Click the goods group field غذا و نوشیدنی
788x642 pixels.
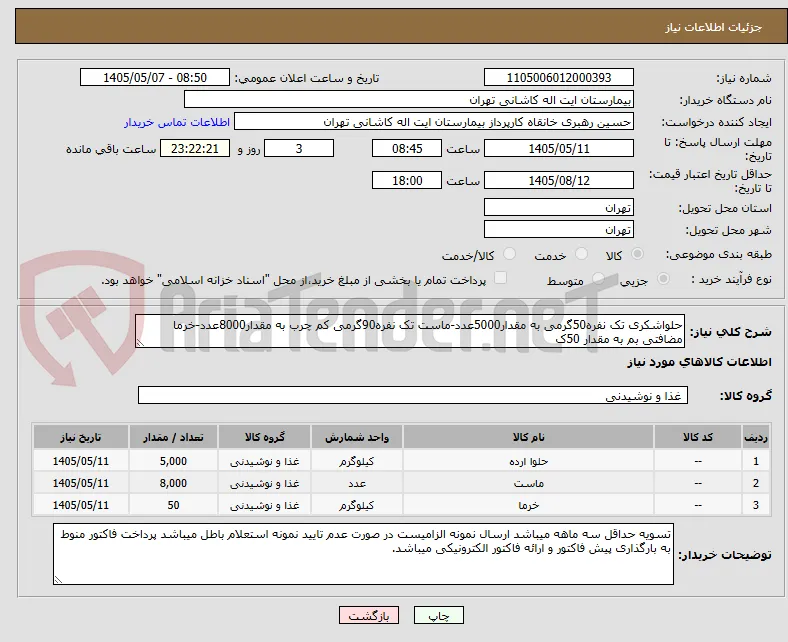pos(413,396)
